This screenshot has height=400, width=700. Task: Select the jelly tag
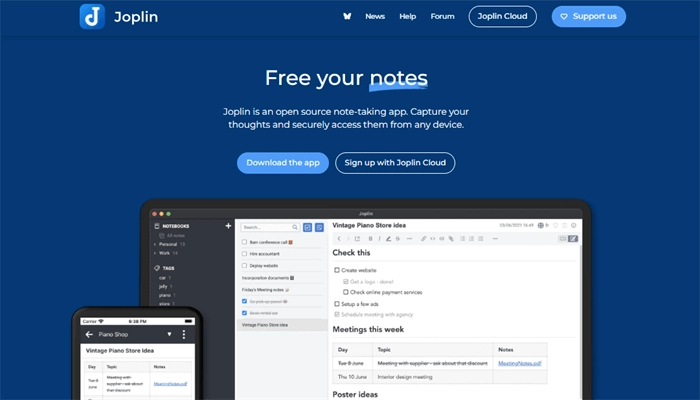(163, 287)
